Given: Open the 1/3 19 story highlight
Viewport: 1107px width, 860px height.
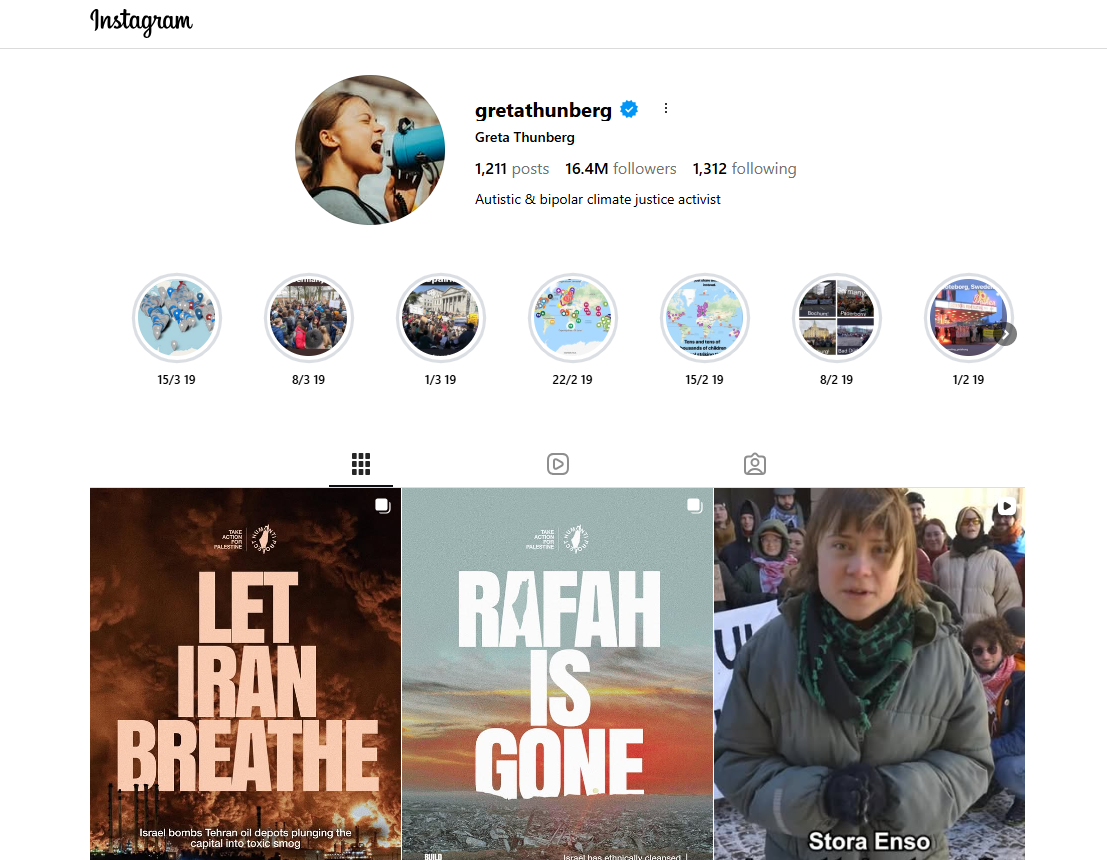Looking at the screenshot, I should [441, 318].
